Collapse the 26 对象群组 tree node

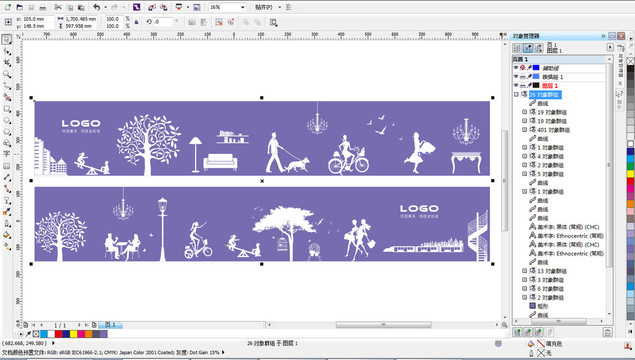[x=516, y=94]
